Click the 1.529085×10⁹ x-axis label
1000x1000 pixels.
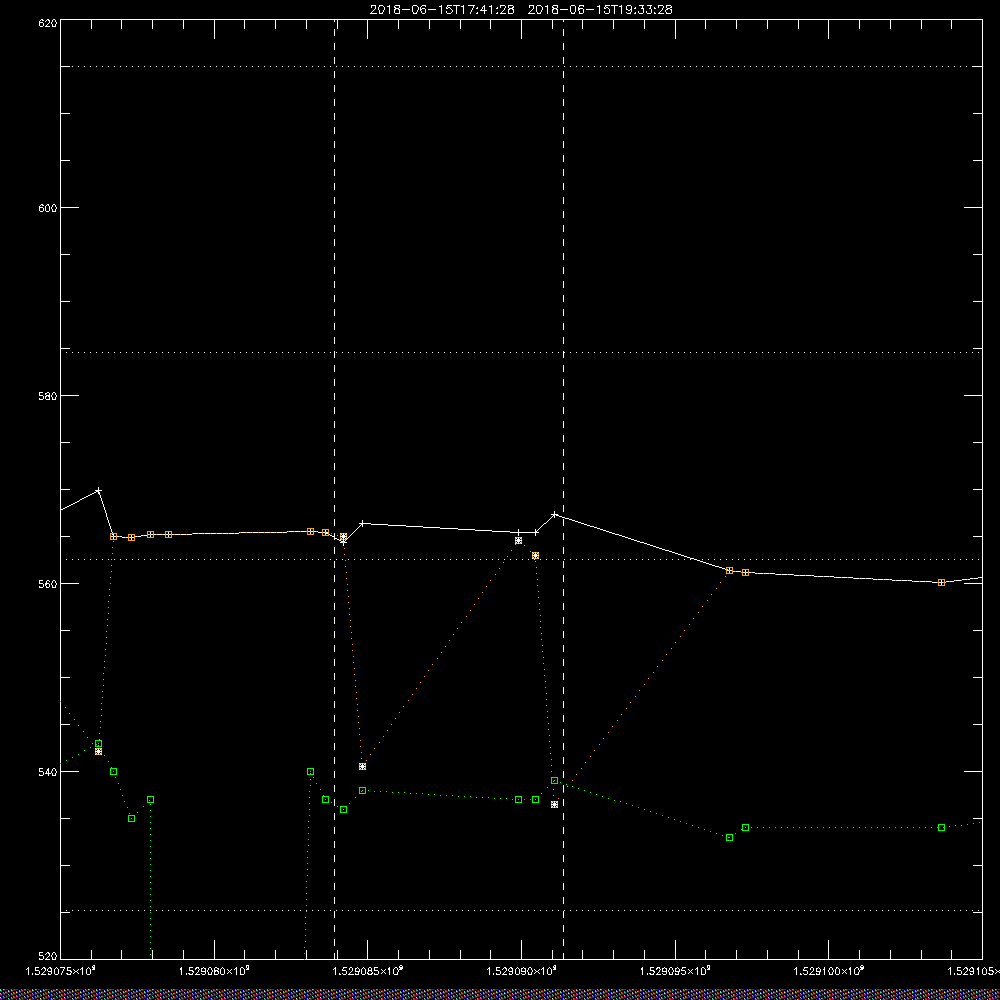[x=368, y=971]
